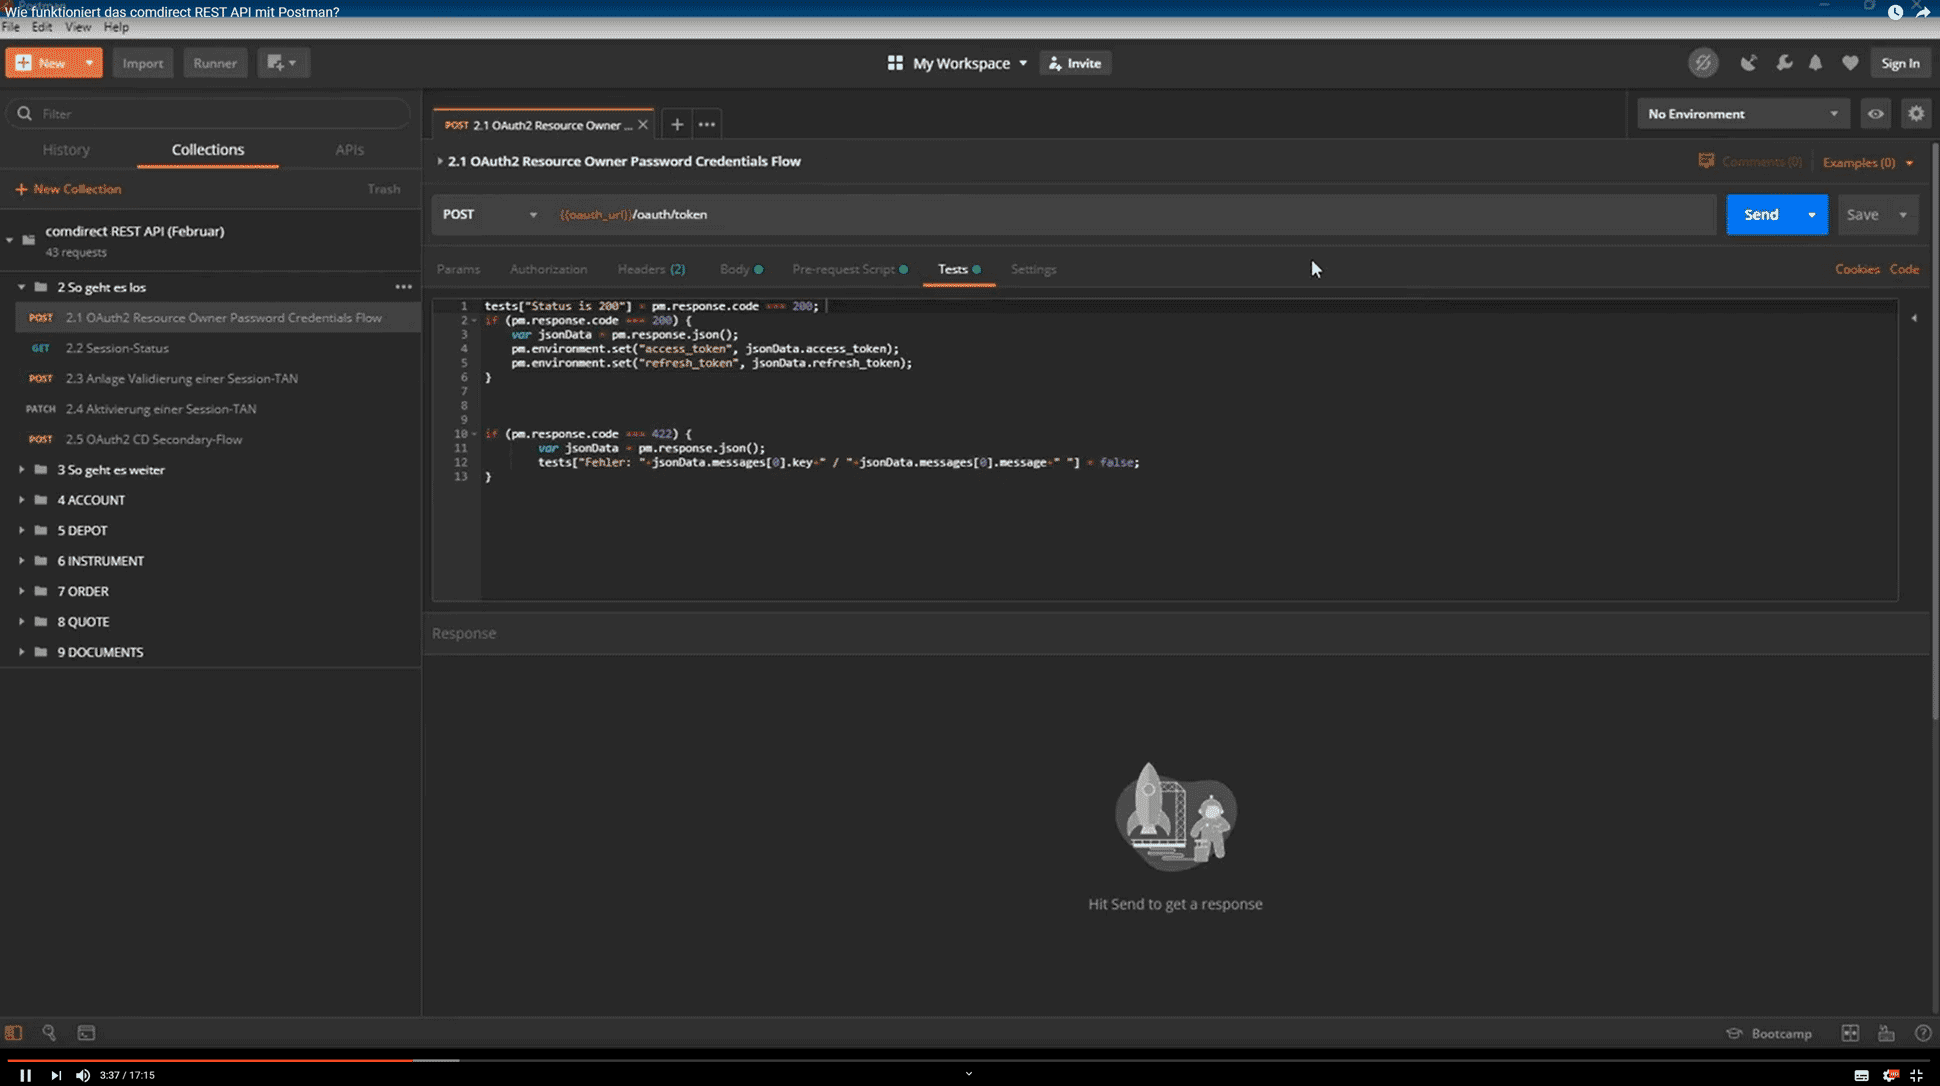This screenshot has width=1940, height=1086.
Task: Open the 2 So geht es los folder options
Action: (x=403, y=287)
